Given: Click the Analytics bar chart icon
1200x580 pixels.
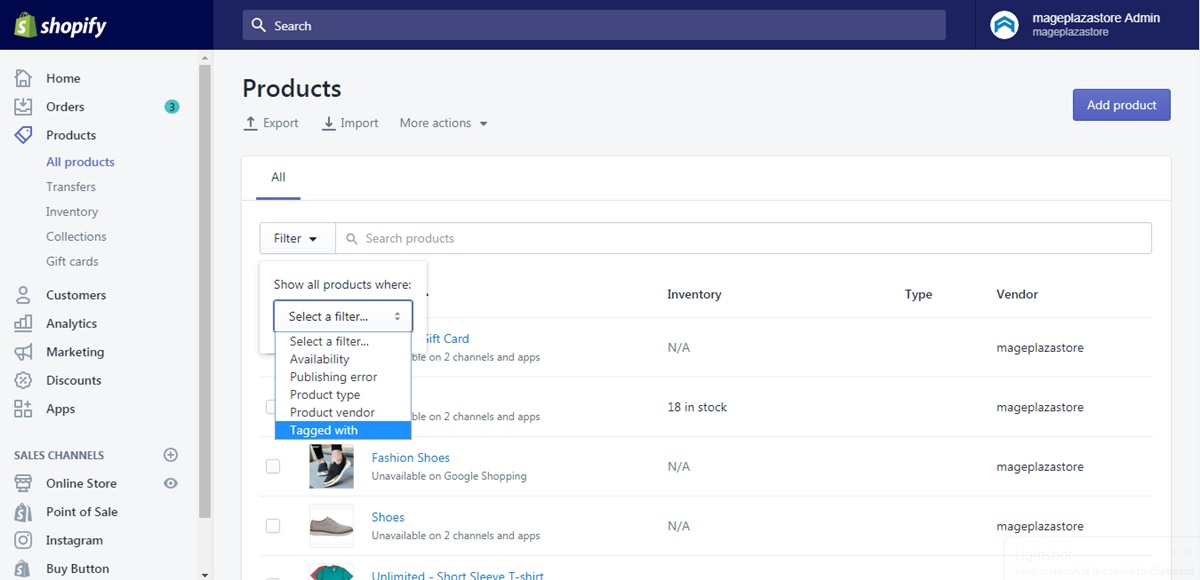Looking at the screenshot, I should coord(23,324).
